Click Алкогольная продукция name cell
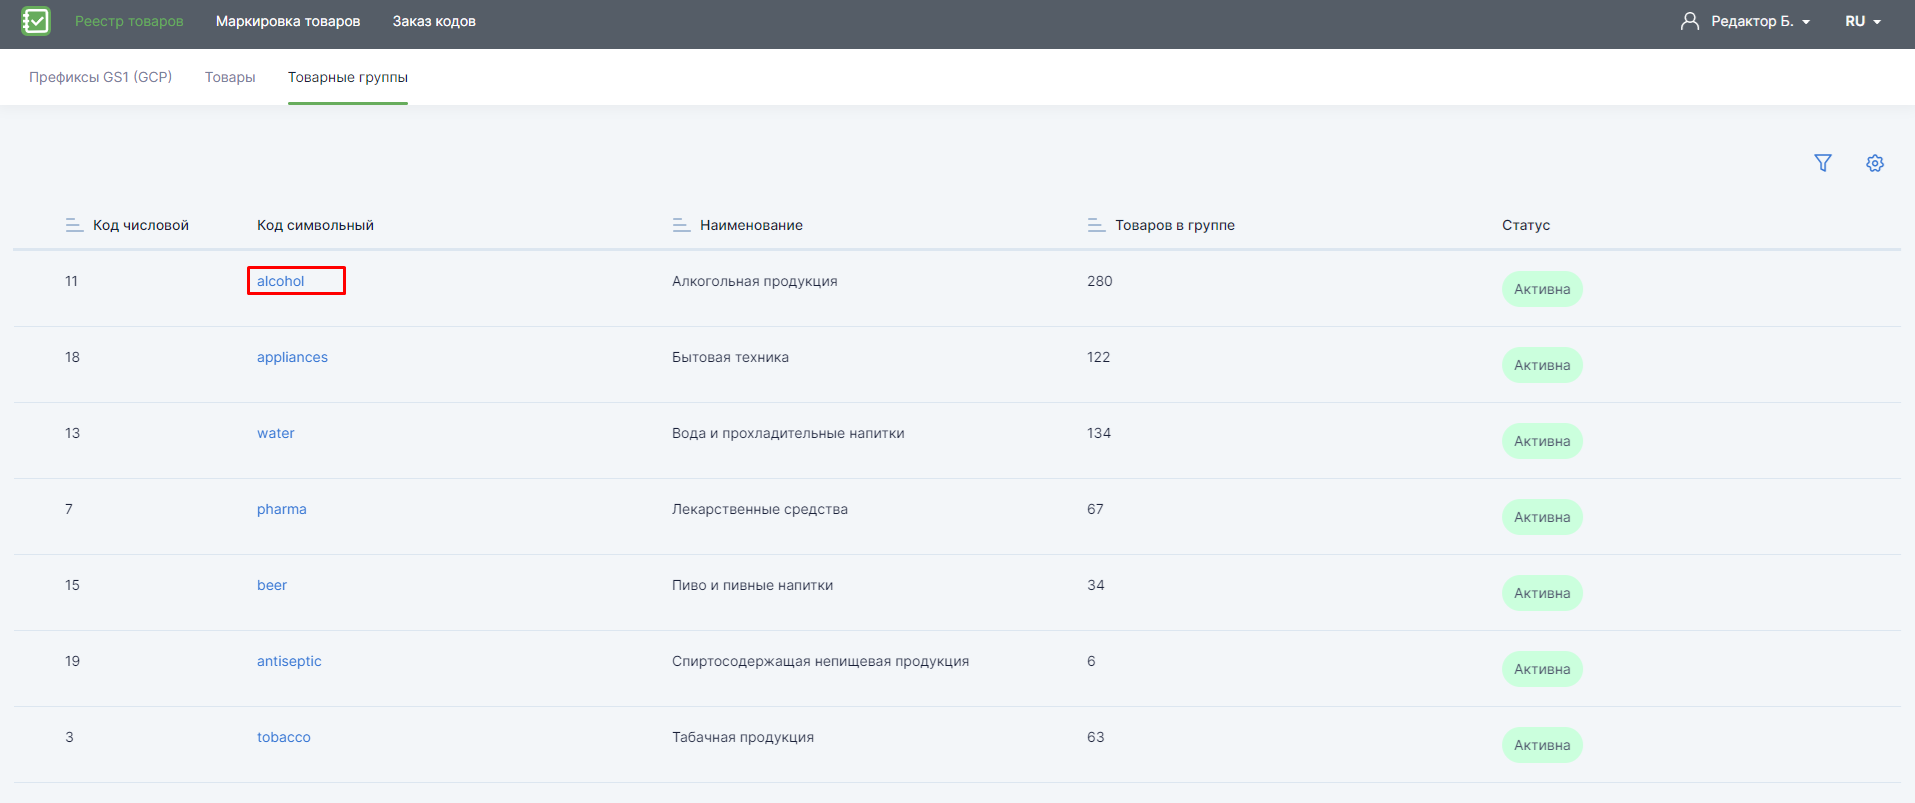 click(755, 281)
